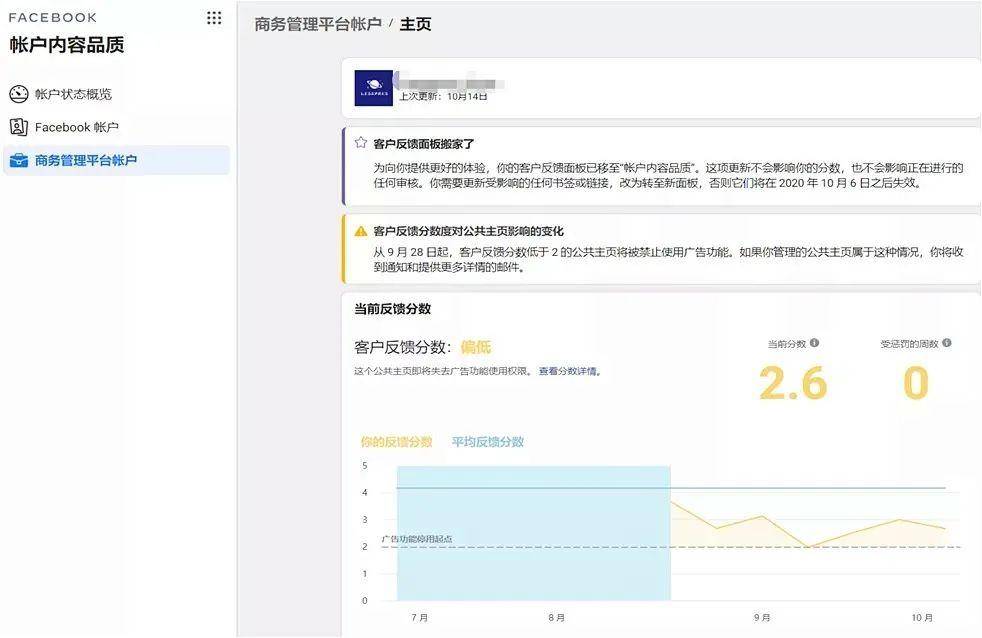The height and width of the screenshot is (638, 982).
Task: Select Facebook 帐户 in the sidebar
Action: click(x=77, y=127)
